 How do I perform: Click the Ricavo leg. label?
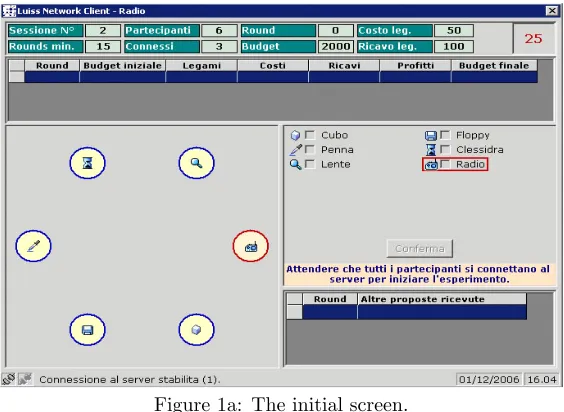coord(395,46)
